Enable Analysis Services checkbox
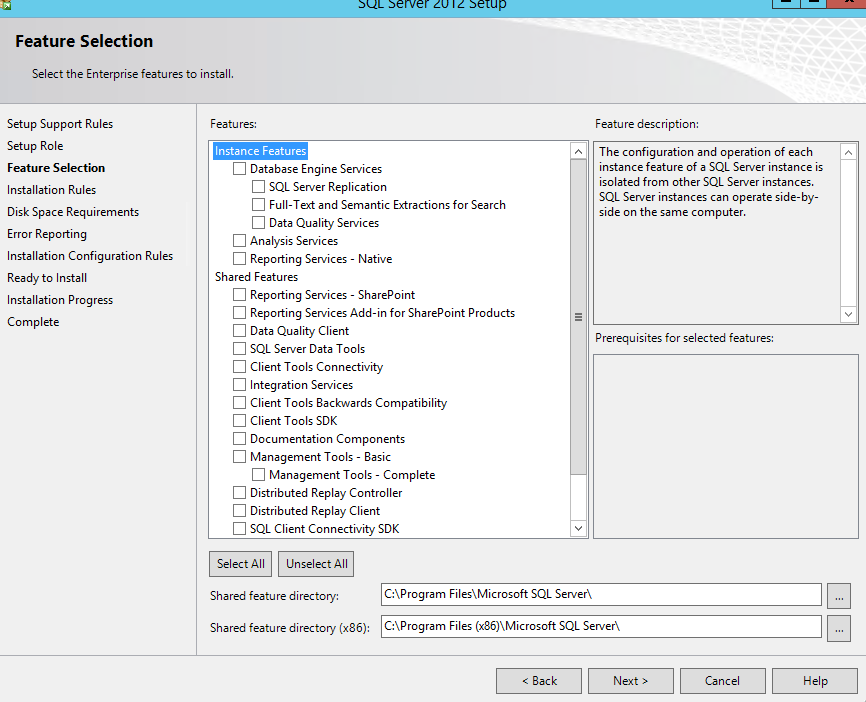Viewport: 866px width, 702px height. pyautogui.click(x=239, y=241)
